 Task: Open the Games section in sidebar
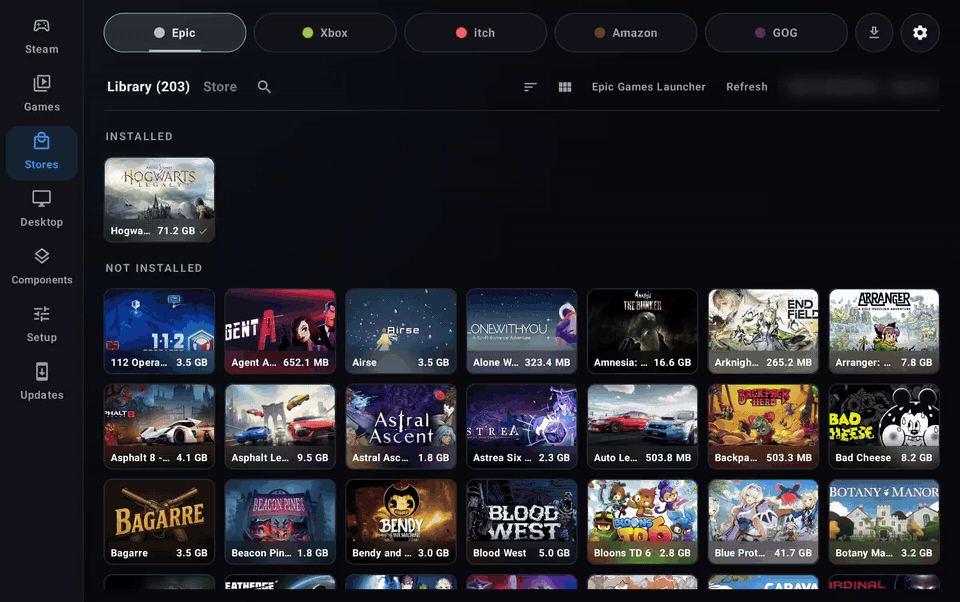pos(42,94)
